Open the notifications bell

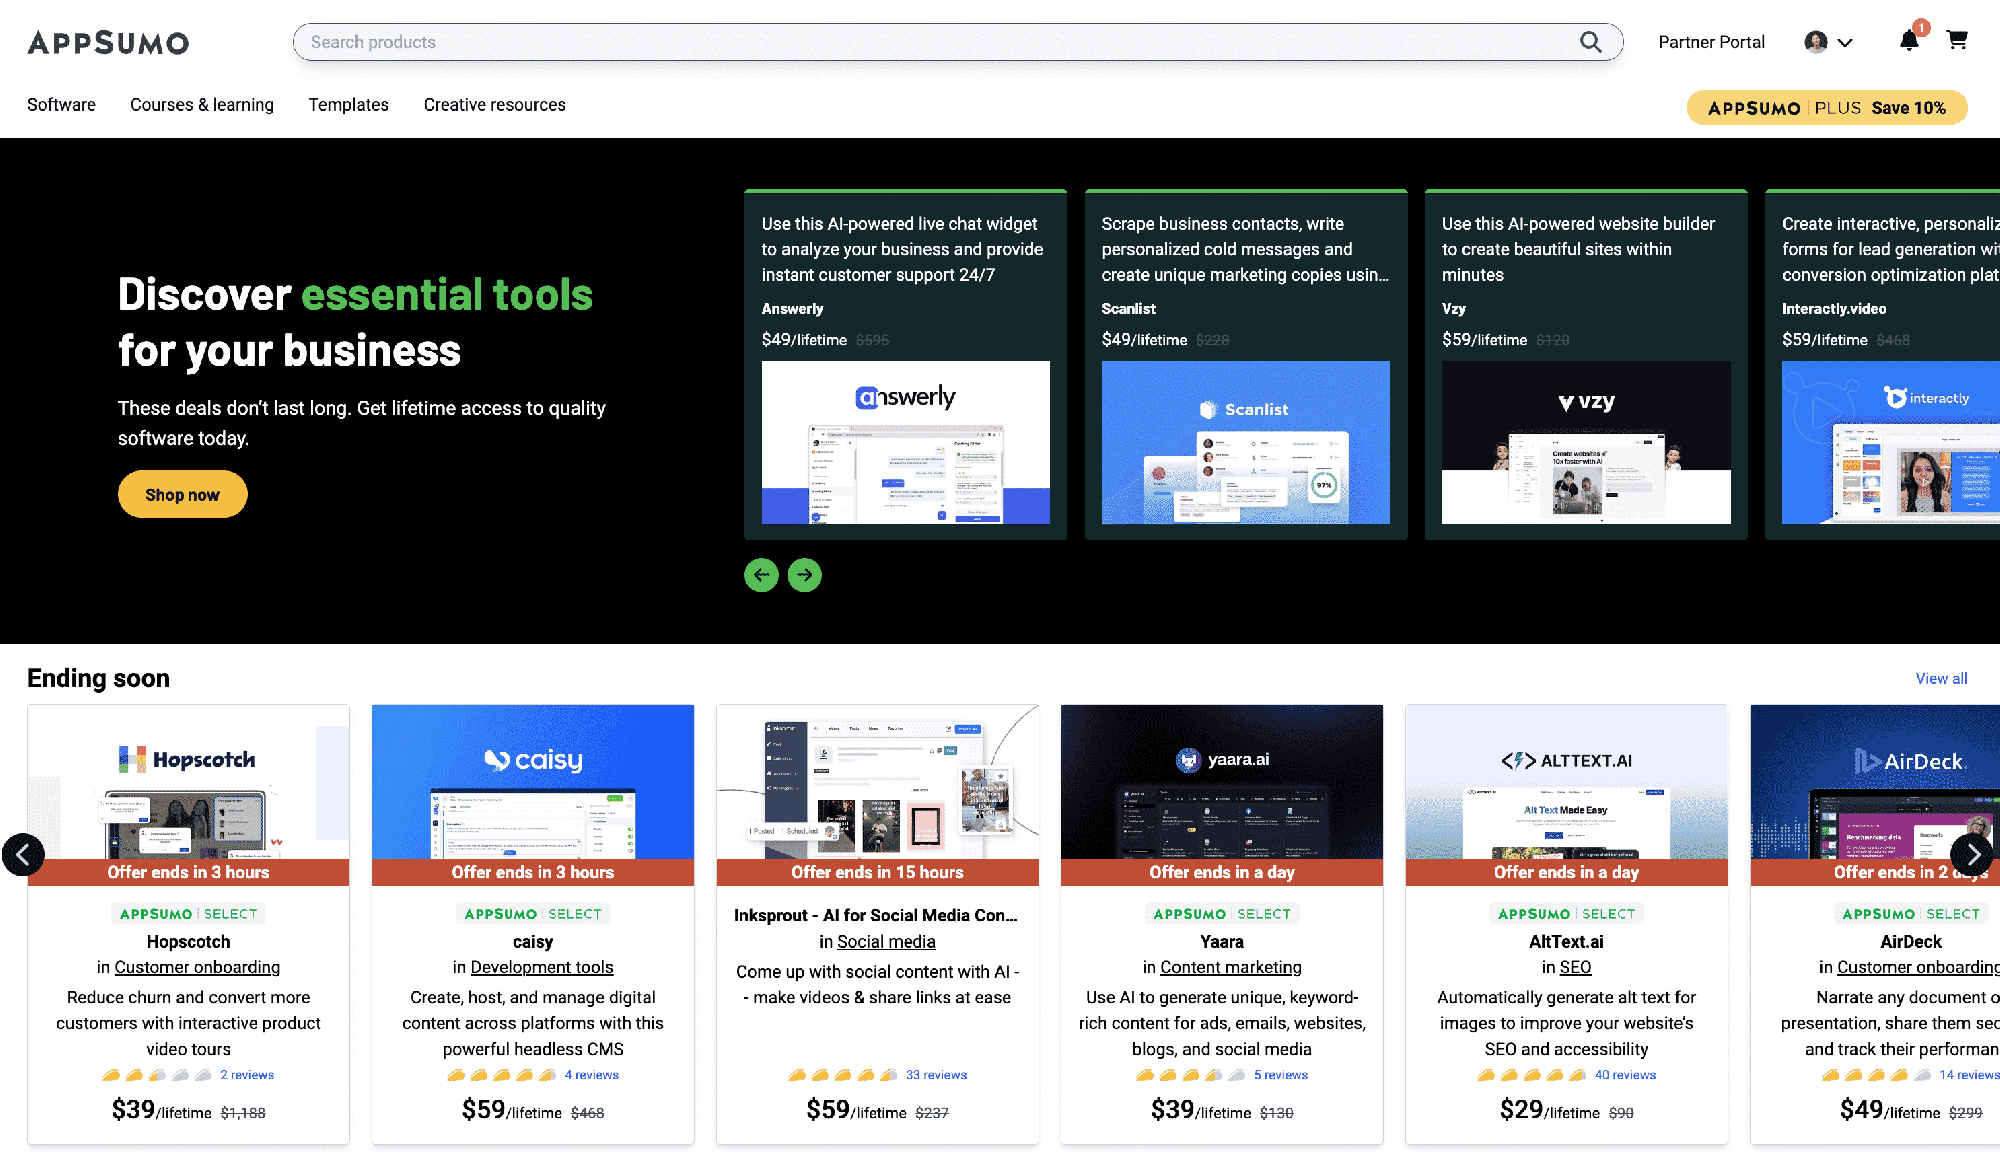pyautogui.click(x=1909, y=40)
